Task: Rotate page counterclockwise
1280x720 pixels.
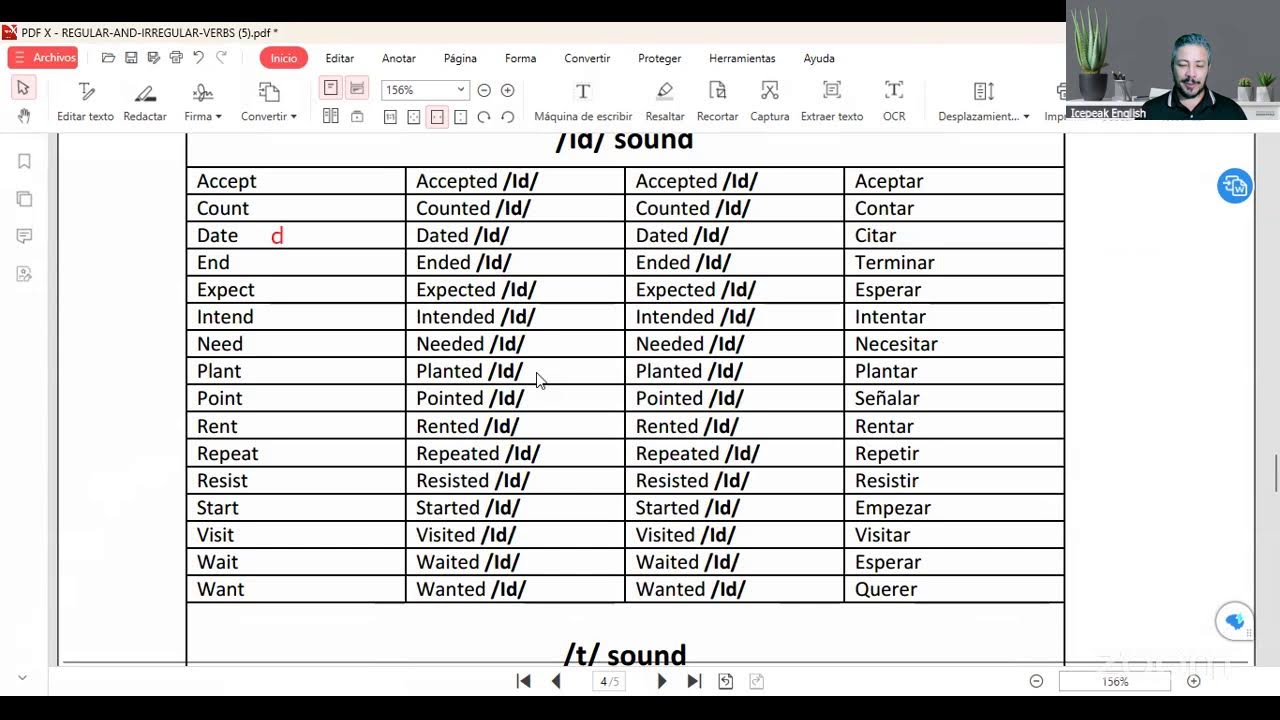Action: coord(508,117)
